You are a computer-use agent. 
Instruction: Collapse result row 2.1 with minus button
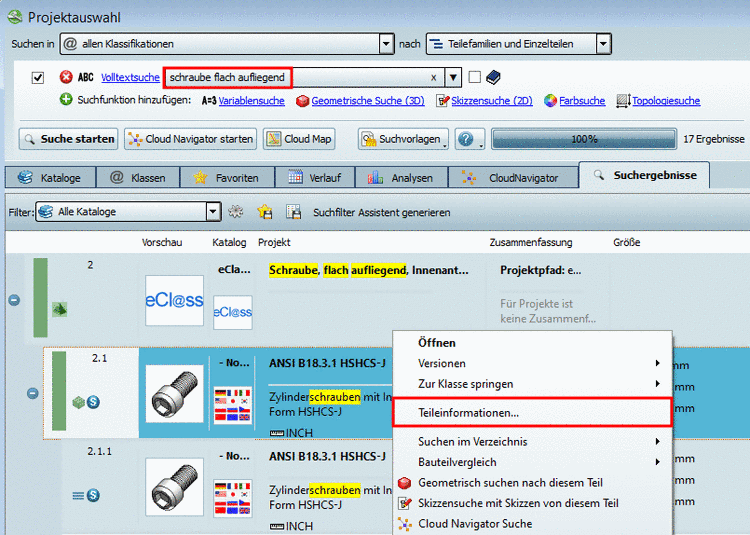(33, 393)
